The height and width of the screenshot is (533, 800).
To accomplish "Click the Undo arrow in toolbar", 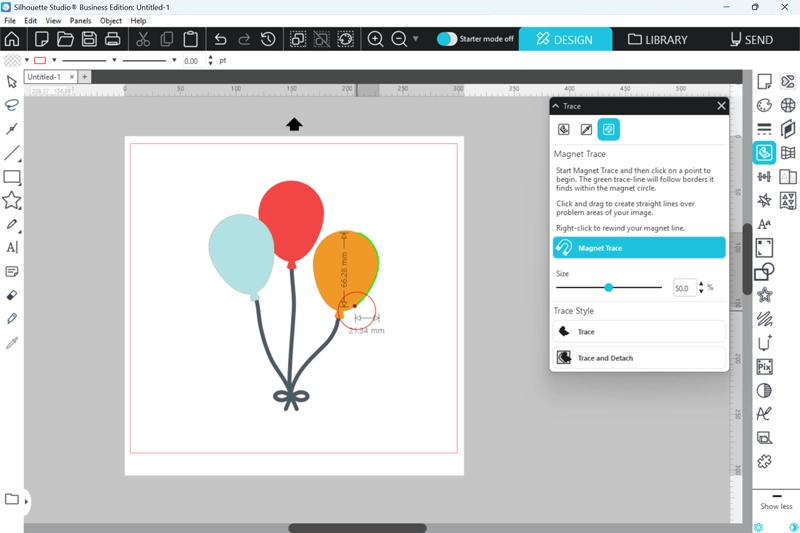I will pos(220,39).
